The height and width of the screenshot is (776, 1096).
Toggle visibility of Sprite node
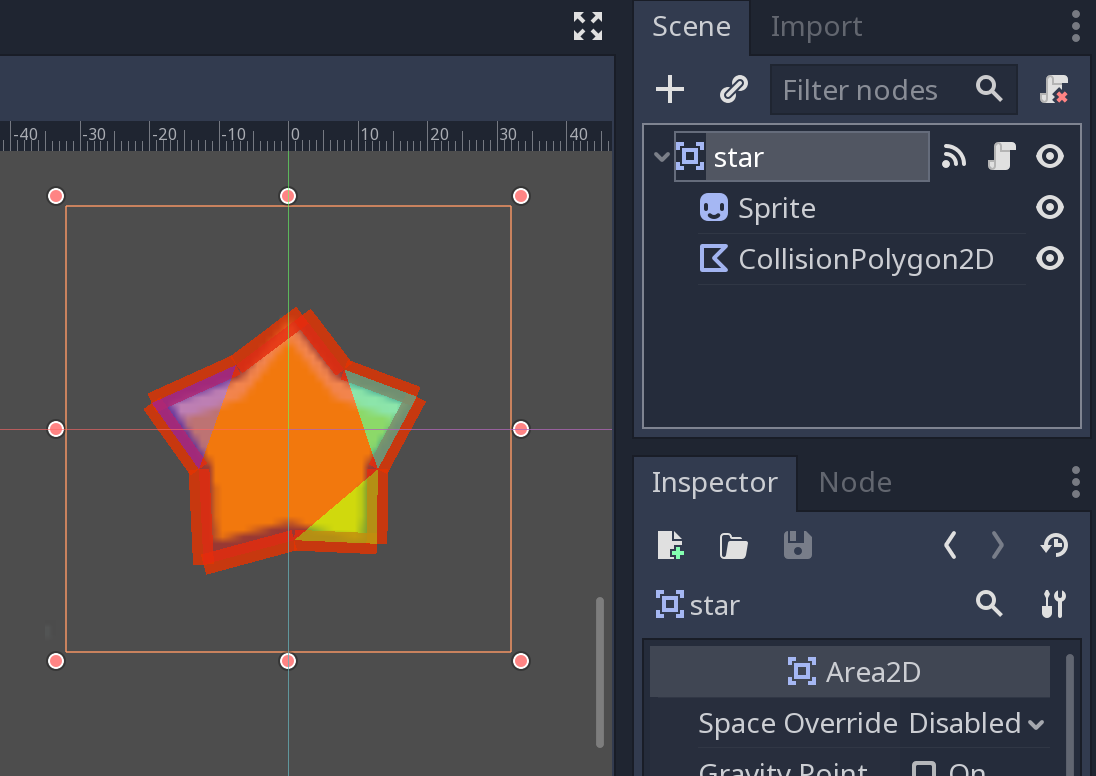click(1050, 208)
